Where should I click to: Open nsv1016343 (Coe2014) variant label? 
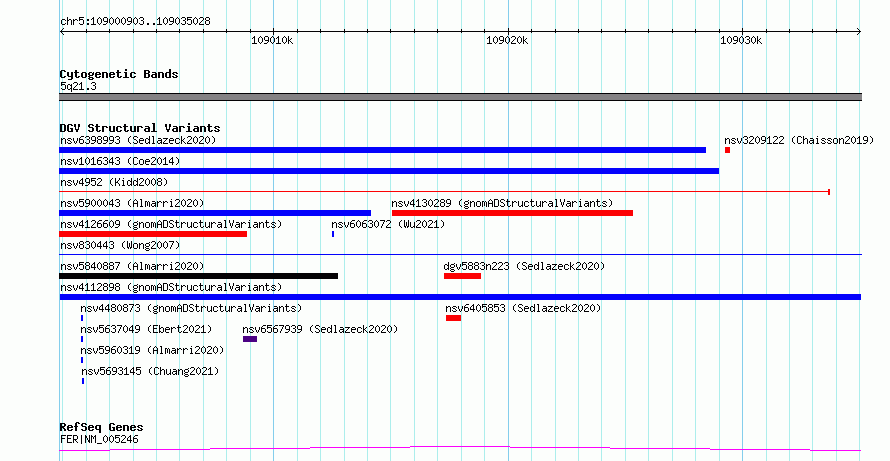120,161
